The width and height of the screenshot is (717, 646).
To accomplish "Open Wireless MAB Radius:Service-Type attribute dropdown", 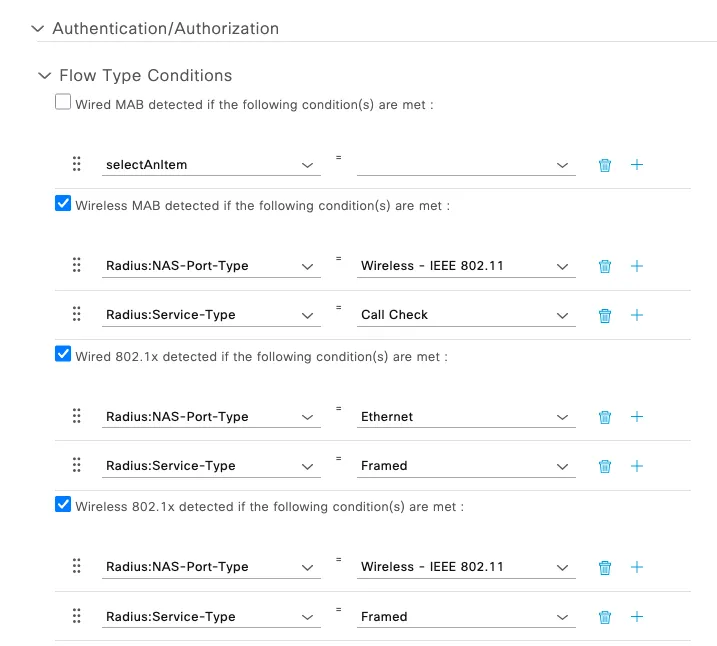I will click(211, 315).
